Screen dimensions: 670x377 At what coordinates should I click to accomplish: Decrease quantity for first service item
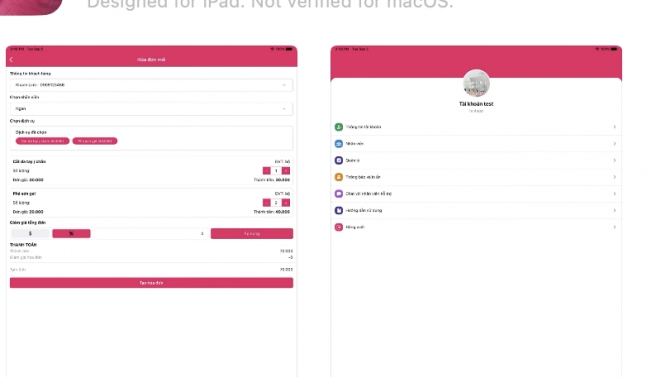pos(266,171)
